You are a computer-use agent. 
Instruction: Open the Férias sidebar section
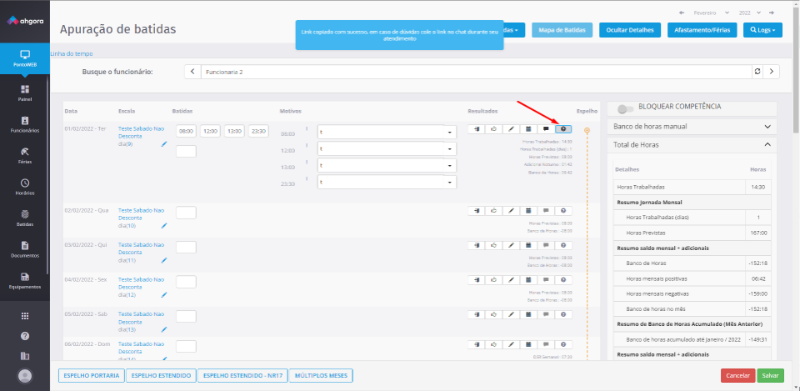coord(25,156)
